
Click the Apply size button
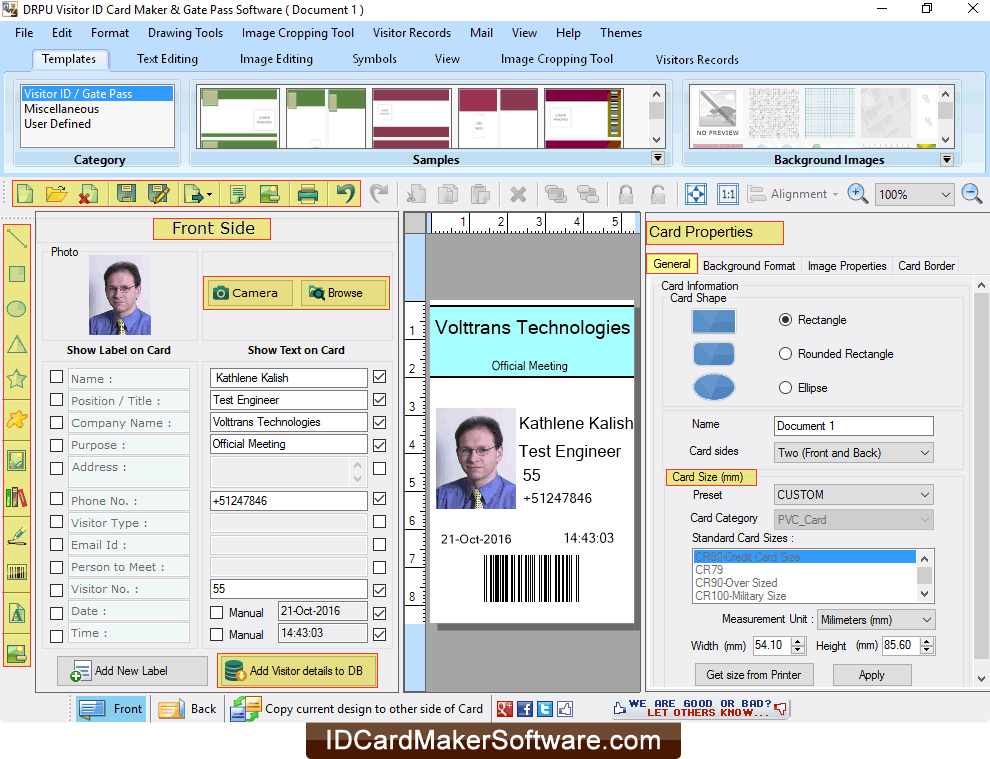tap(872, 675)
